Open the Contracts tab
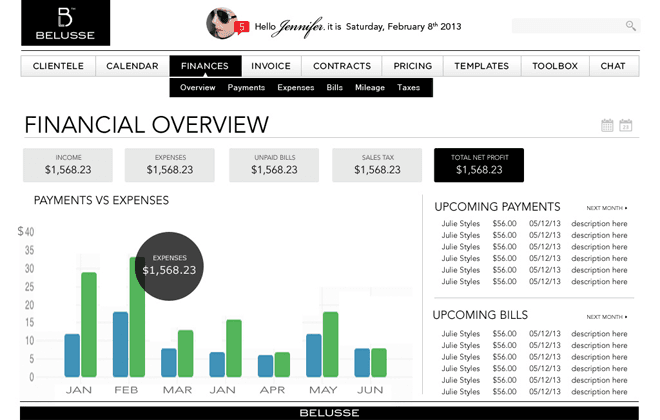Screen dimensions: 660x420 pos(342,66)
